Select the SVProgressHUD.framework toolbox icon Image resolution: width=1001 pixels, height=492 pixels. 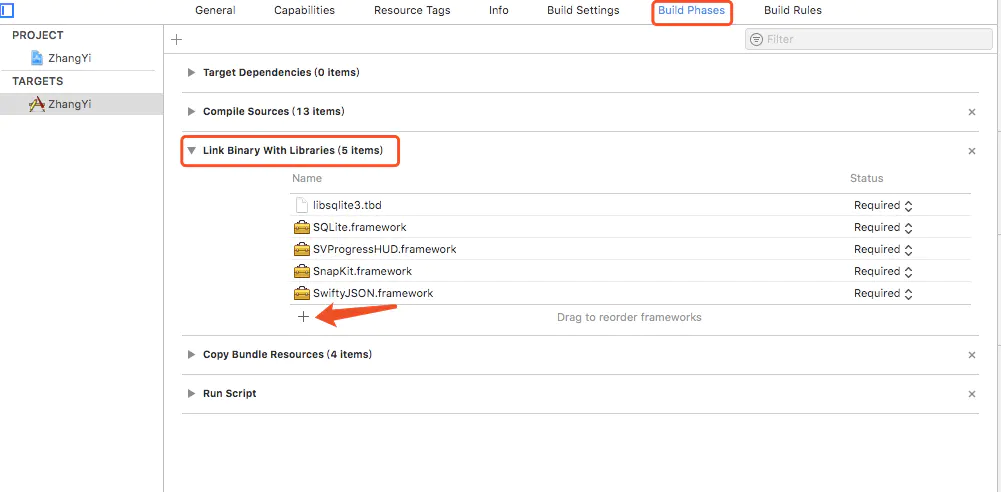[302, 250]
